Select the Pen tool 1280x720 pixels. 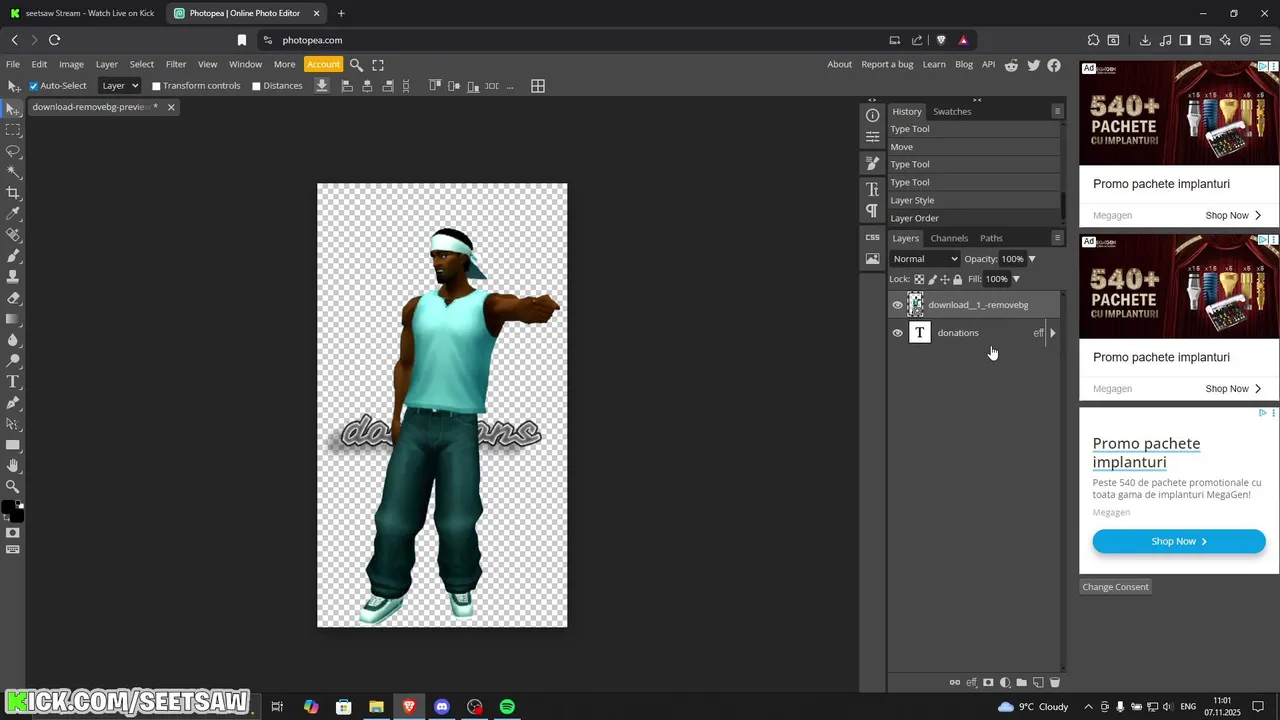point(13,403)
